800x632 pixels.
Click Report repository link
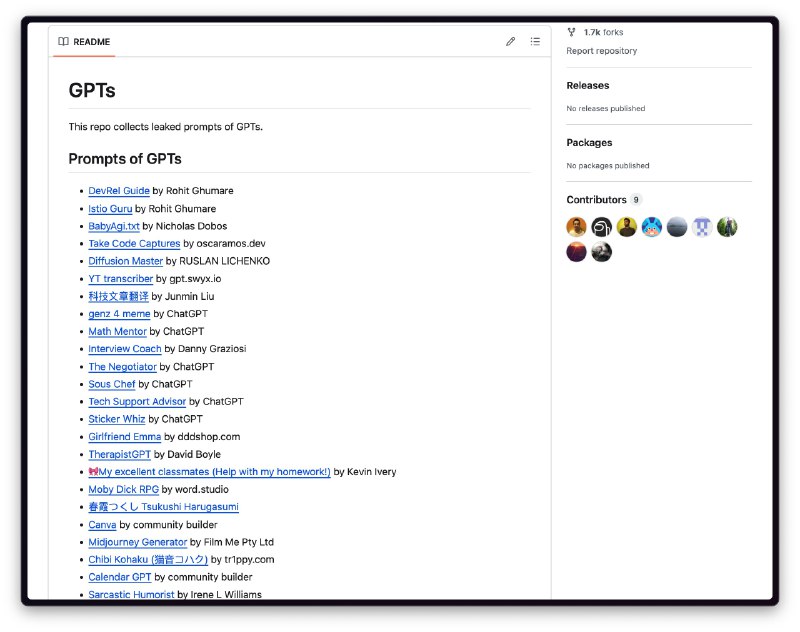point(602,51)
